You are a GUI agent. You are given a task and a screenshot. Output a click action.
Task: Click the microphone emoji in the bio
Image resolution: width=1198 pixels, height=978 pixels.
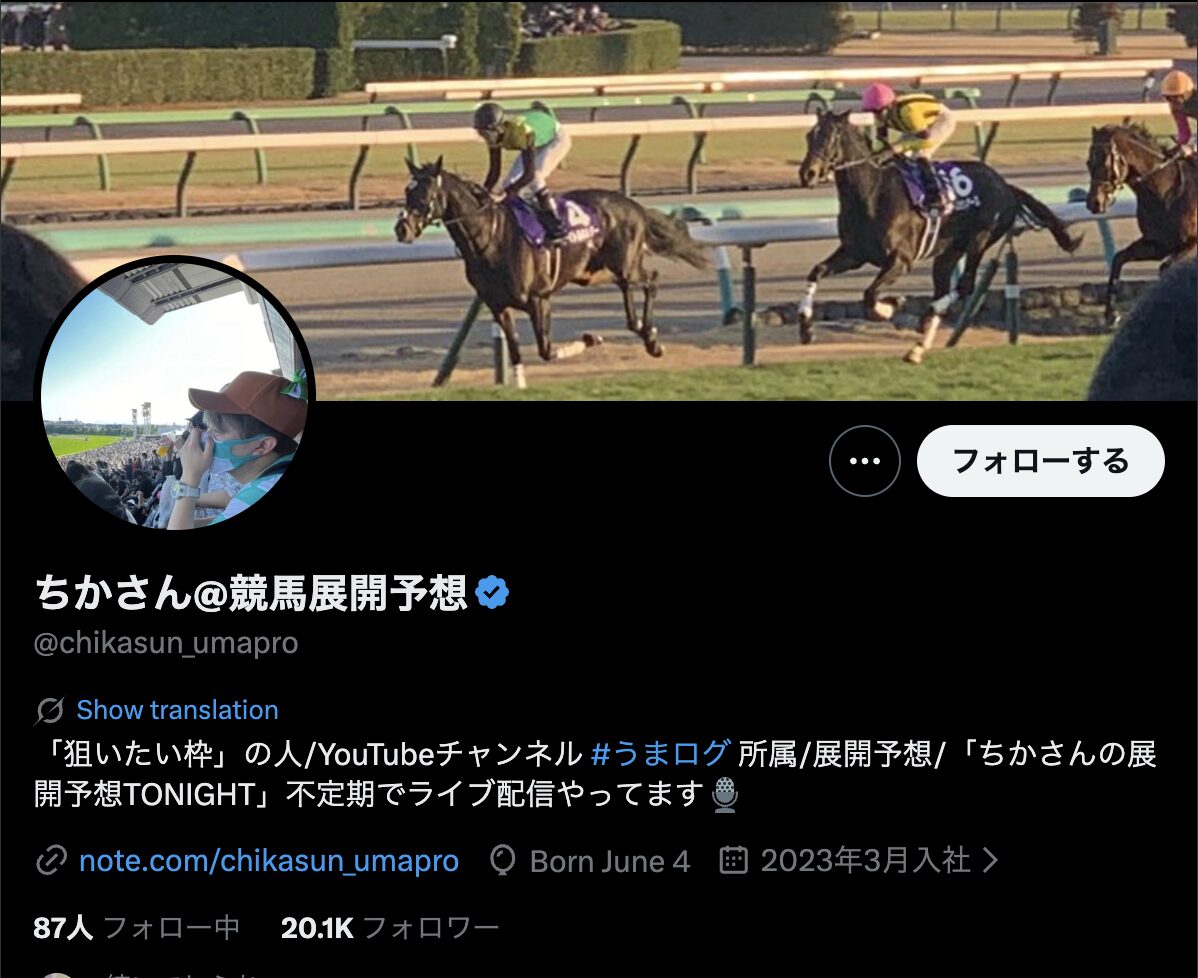click(724, 794)
